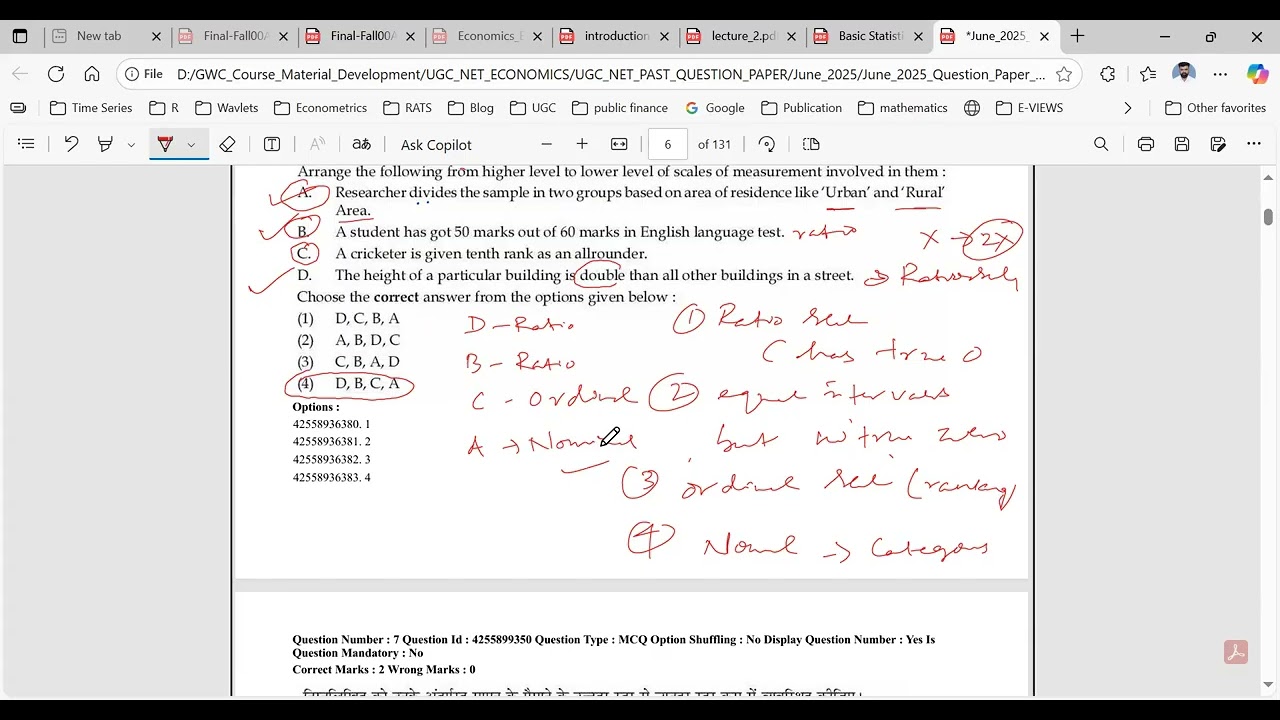Zoom in with the plus icon
The width and height of the screenshot is (1280, 720).
click(x=582, y=144)
